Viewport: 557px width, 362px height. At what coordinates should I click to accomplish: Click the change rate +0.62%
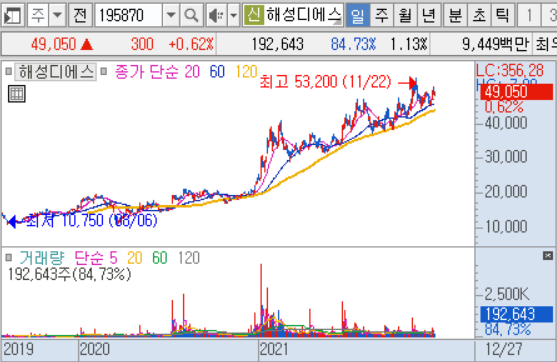191,45
